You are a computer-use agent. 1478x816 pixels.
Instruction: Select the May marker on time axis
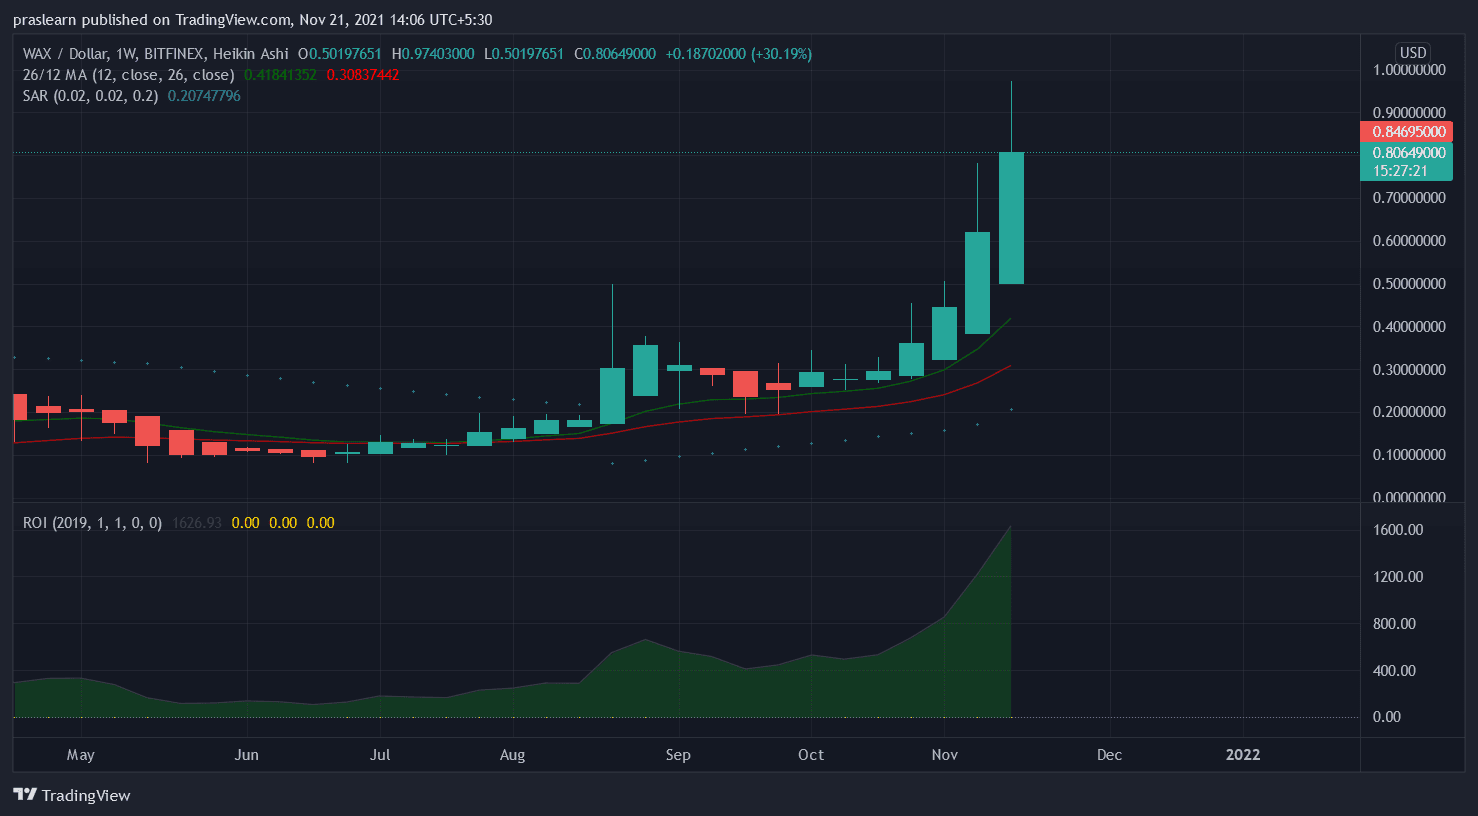(x=81, y=755)
